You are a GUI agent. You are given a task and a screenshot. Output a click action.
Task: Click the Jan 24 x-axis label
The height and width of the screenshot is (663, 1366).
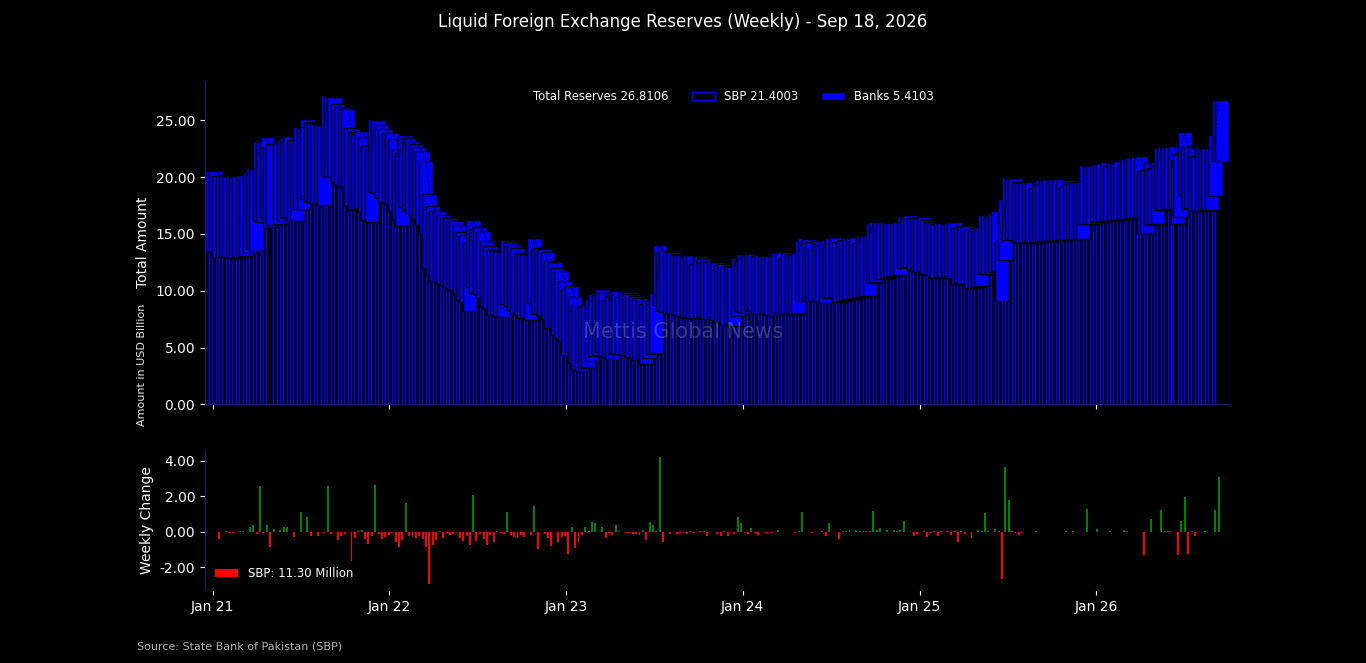pyautogui.click(x=742, y=606)
